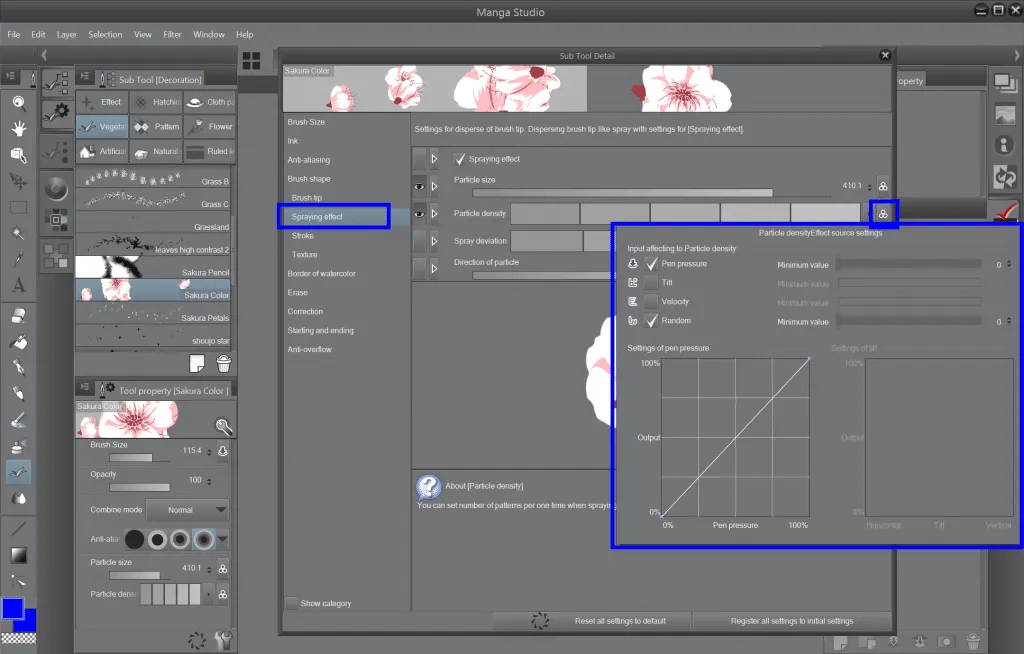The image size is (1024, 654).
Task: Select the Hand tool in the toolbar
Action: pyautogui.click(x=17, y=128)
